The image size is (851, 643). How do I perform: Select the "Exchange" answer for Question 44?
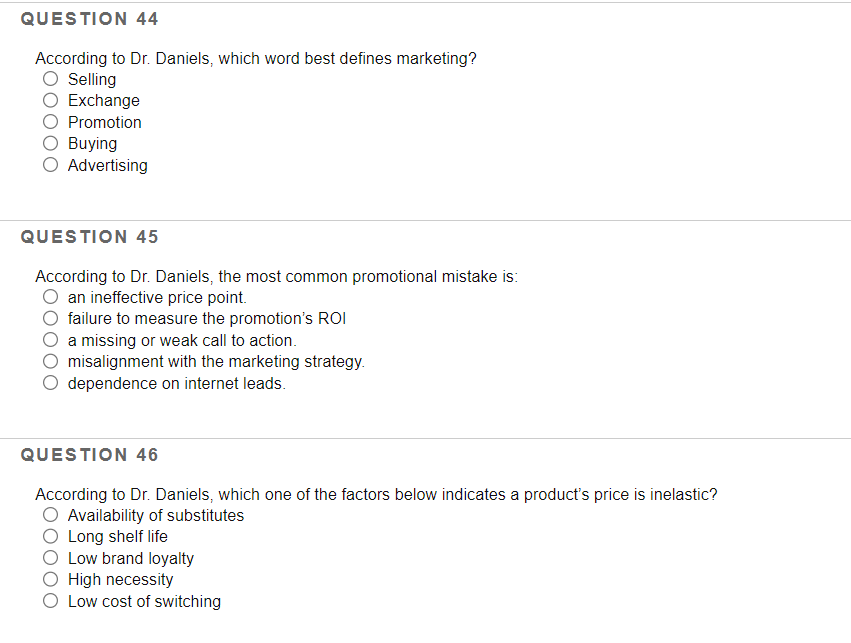click(x=50, y=99)
